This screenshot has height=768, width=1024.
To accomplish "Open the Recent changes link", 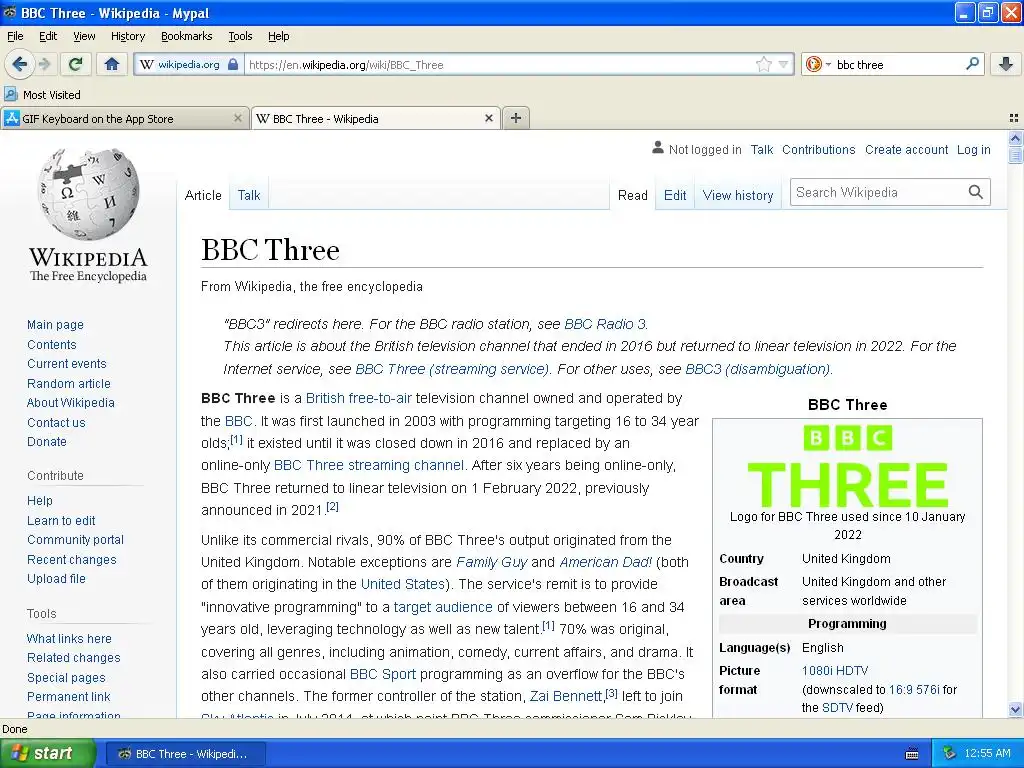I will (72, 560).
